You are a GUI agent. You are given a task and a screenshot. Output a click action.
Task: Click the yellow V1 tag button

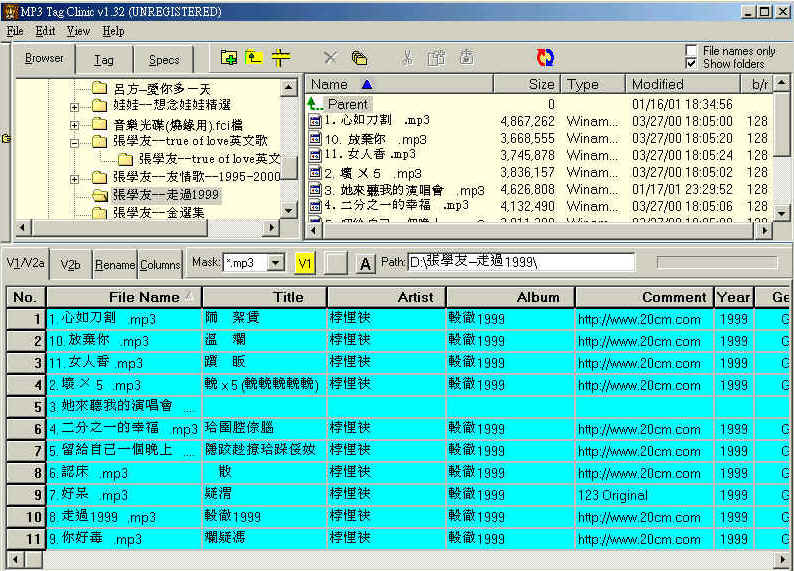[x=305, y=264]
